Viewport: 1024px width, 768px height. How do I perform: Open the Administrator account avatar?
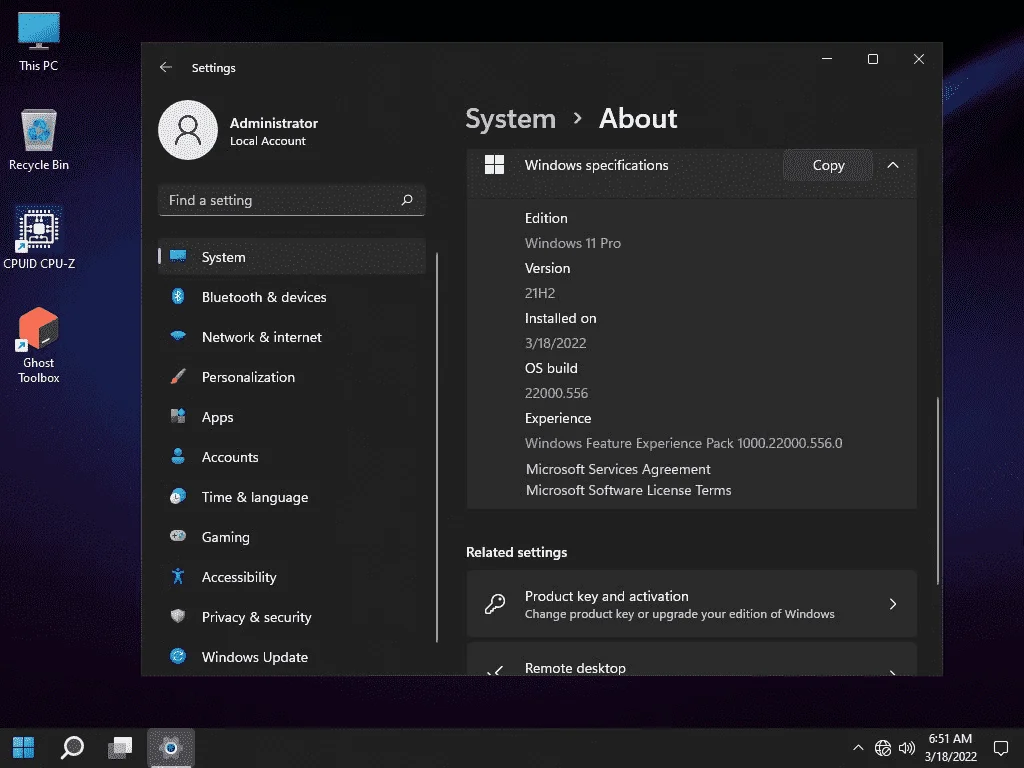(188, 130)
